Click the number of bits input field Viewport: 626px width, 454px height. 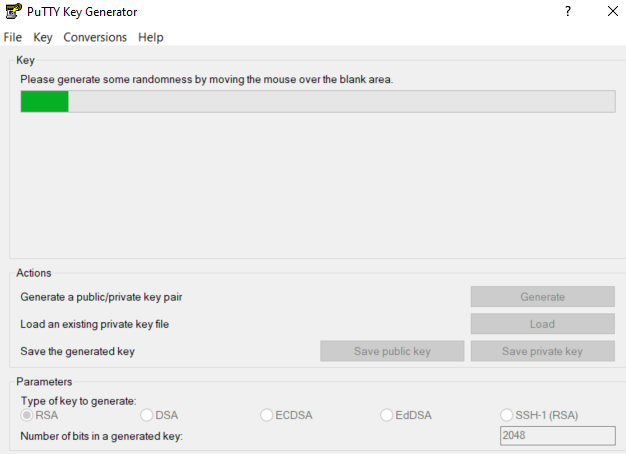click(556, 435)
